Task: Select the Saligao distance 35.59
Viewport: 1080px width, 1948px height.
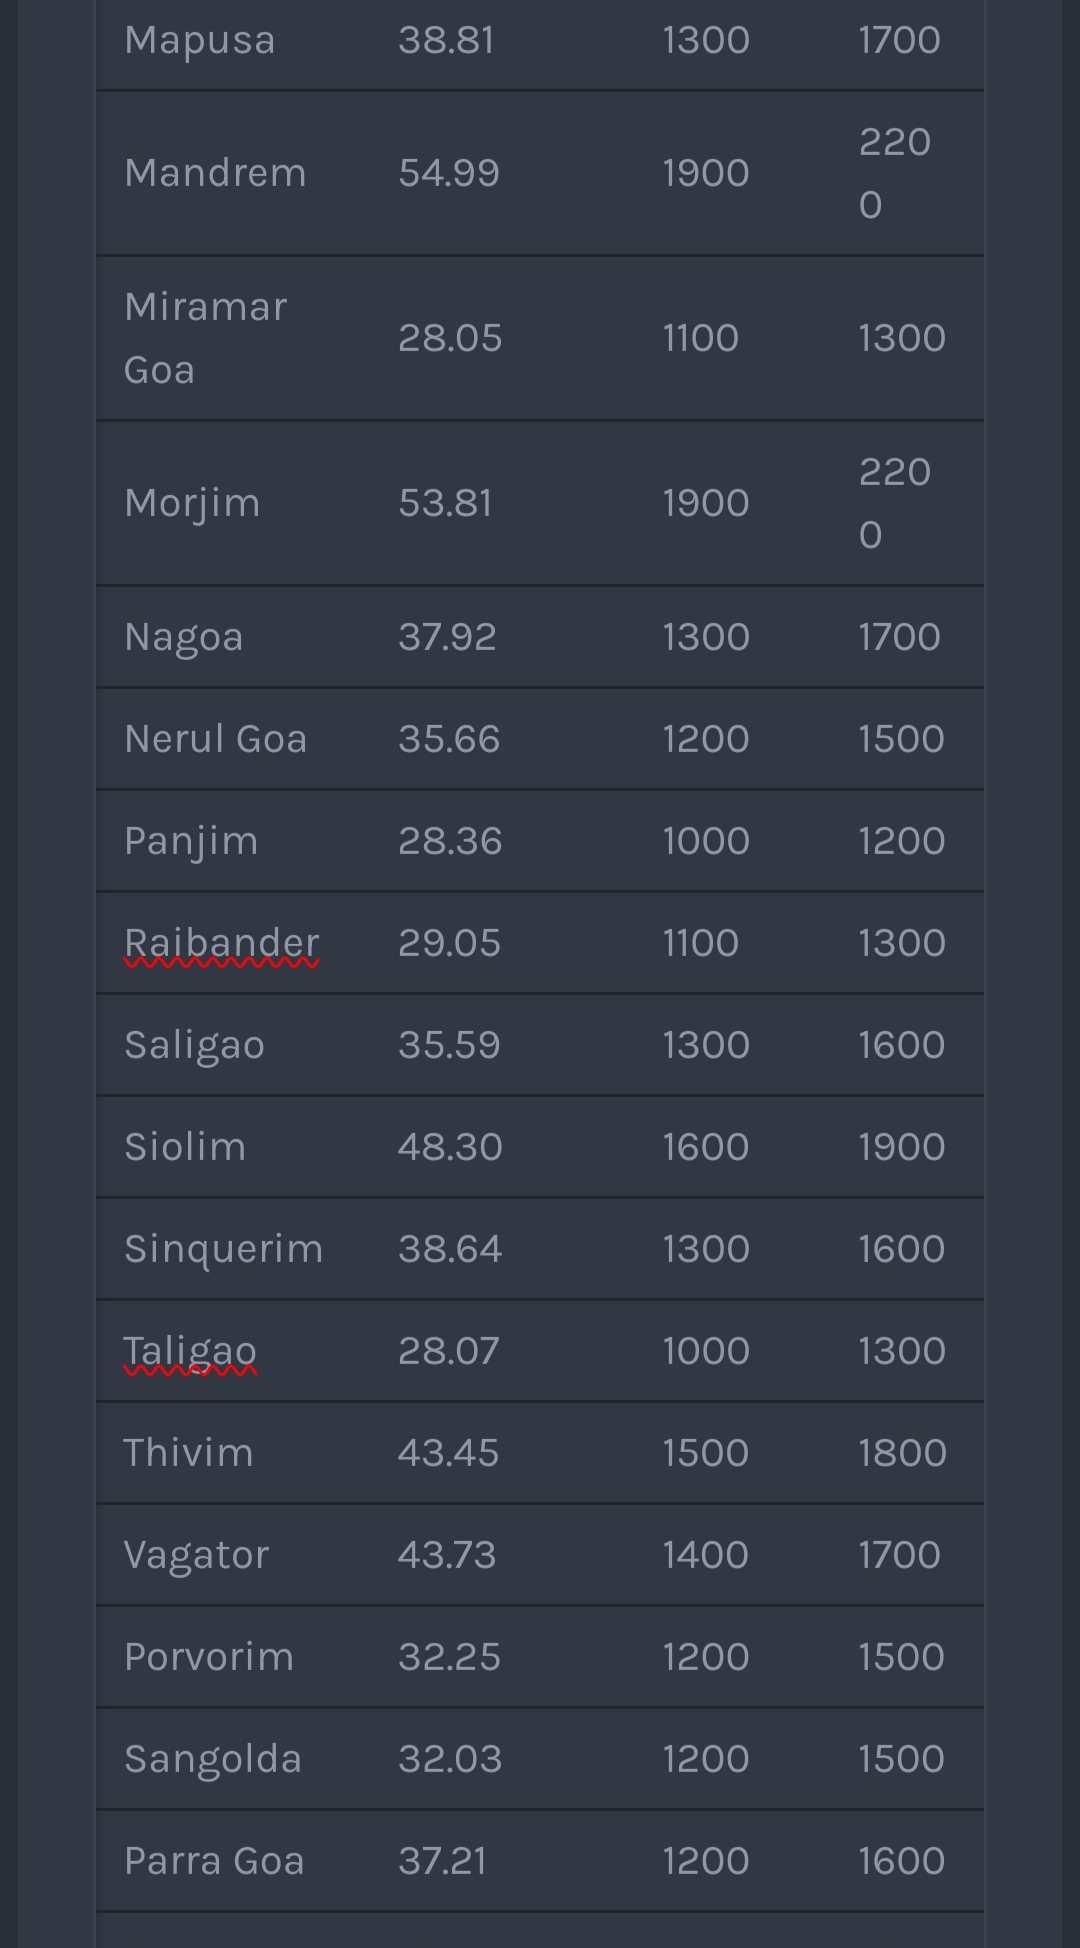Action: point(448,1045)
